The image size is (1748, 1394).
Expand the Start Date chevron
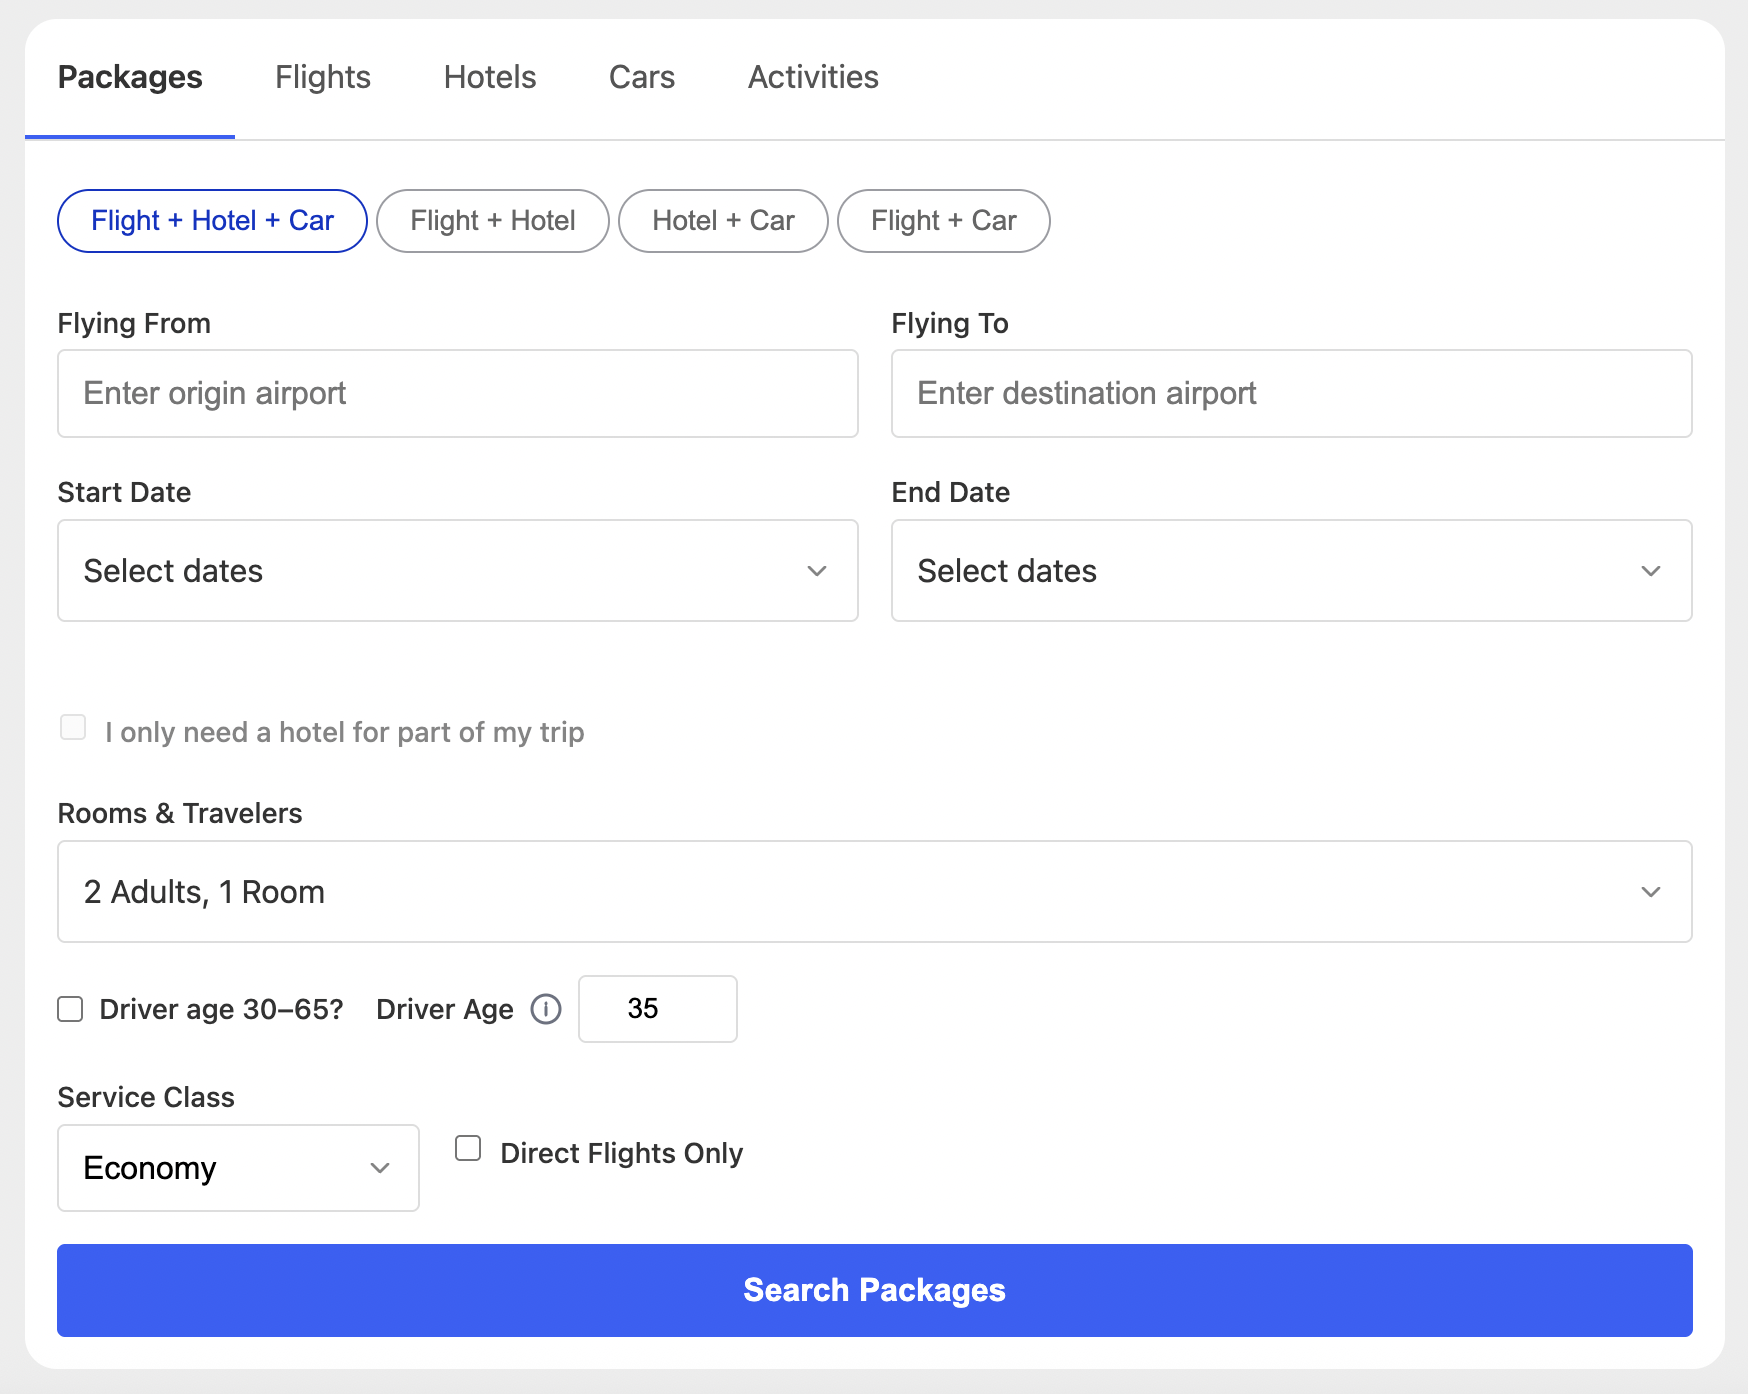(817, 571)
